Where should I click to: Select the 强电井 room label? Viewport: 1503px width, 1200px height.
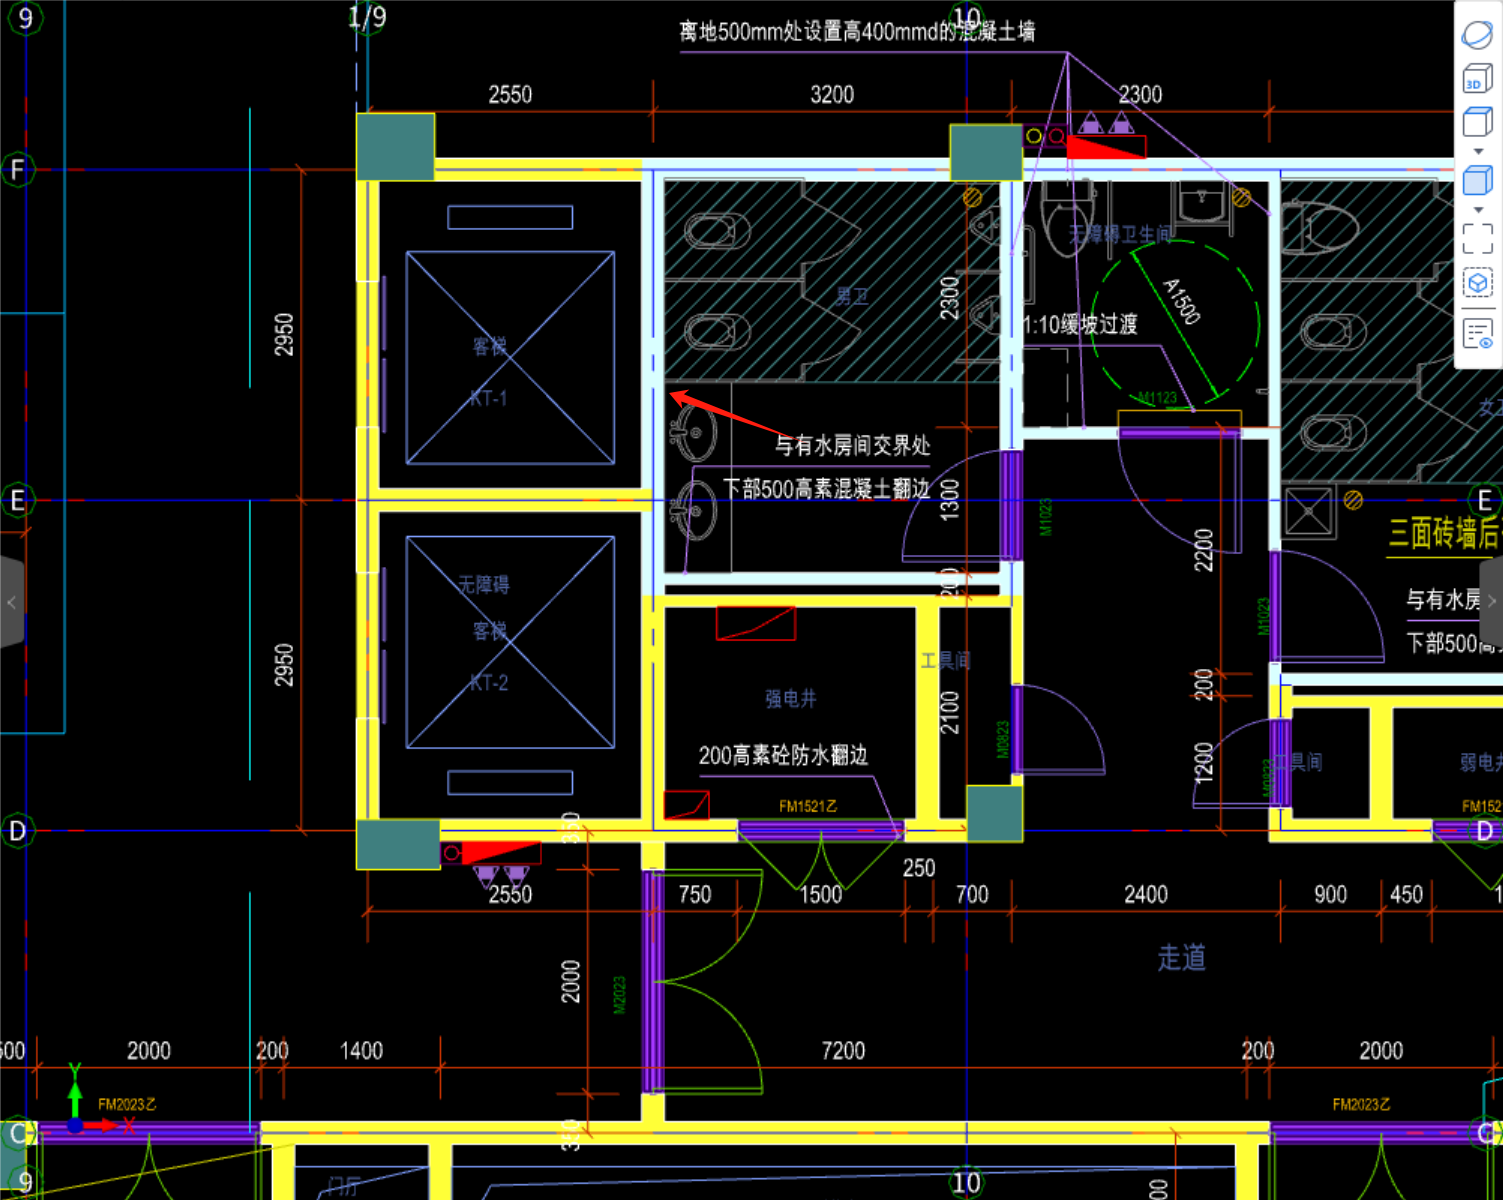(x=790, y=699)
